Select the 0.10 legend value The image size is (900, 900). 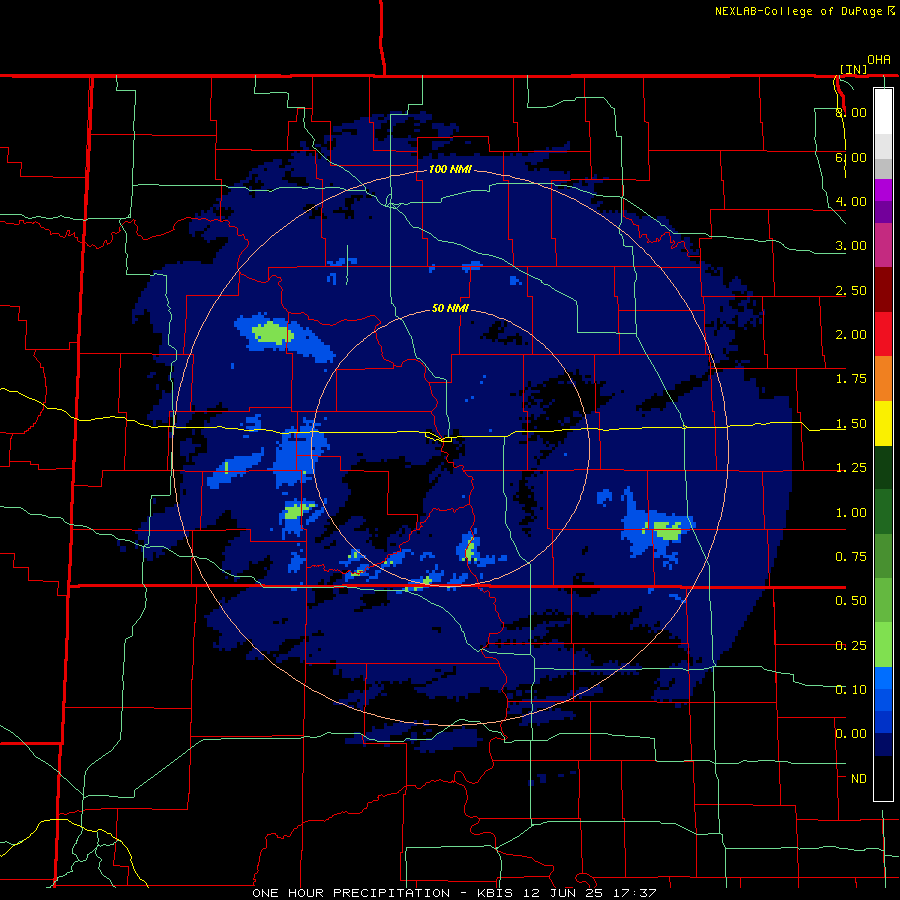(x=851, y=690)
